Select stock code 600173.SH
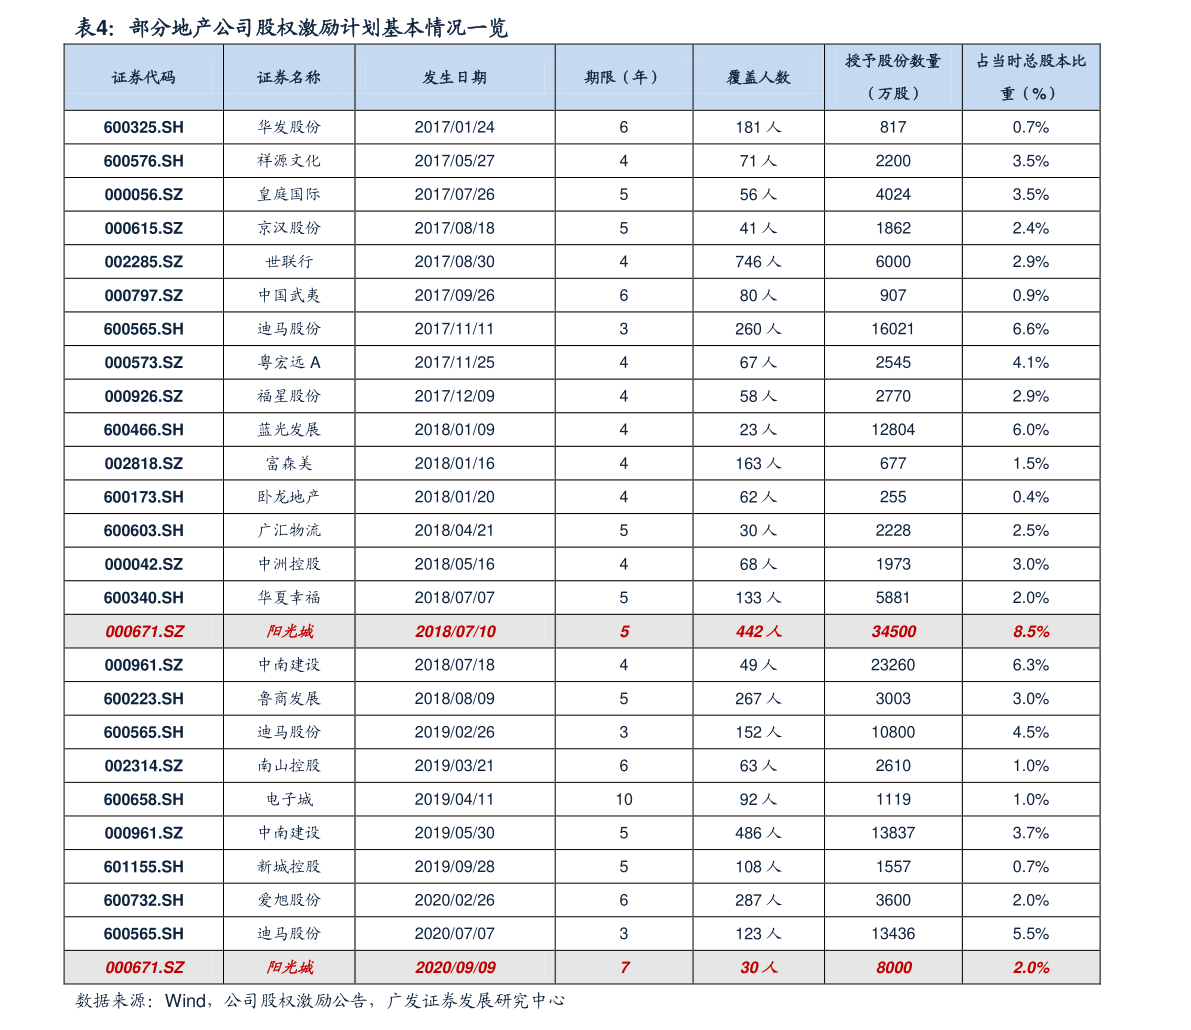Image resolution: width=1191 pixels, height=1030 pixels. pos(144,497)
